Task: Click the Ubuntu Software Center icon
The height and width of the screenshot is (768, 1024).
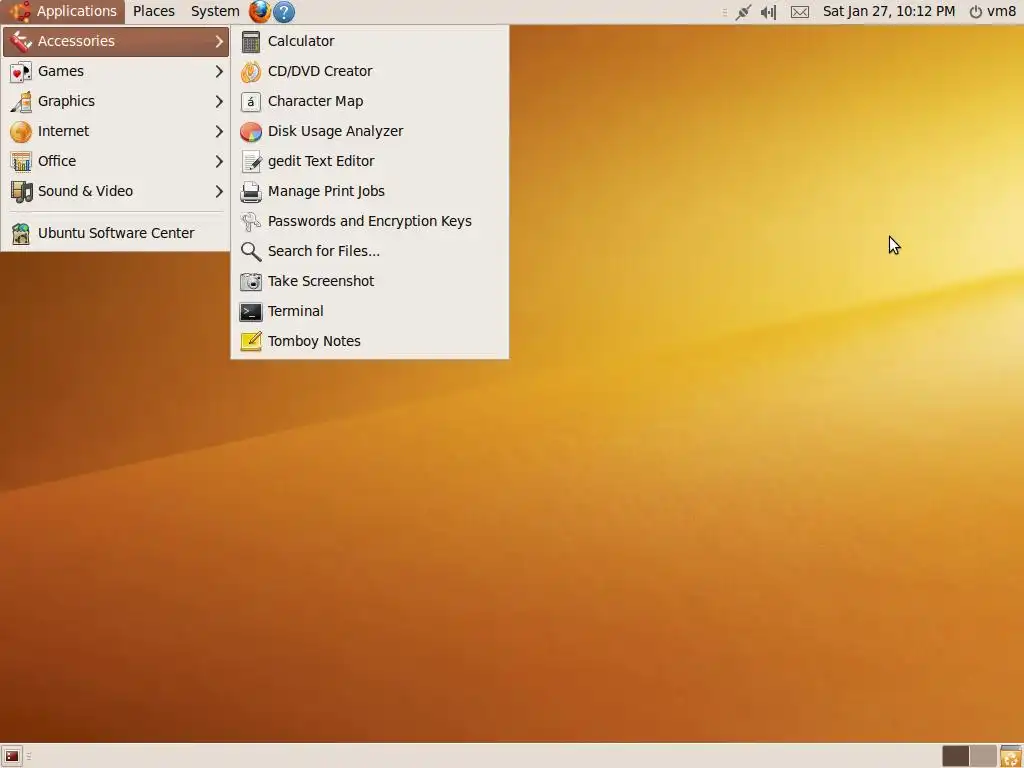Action: point(21,233)
